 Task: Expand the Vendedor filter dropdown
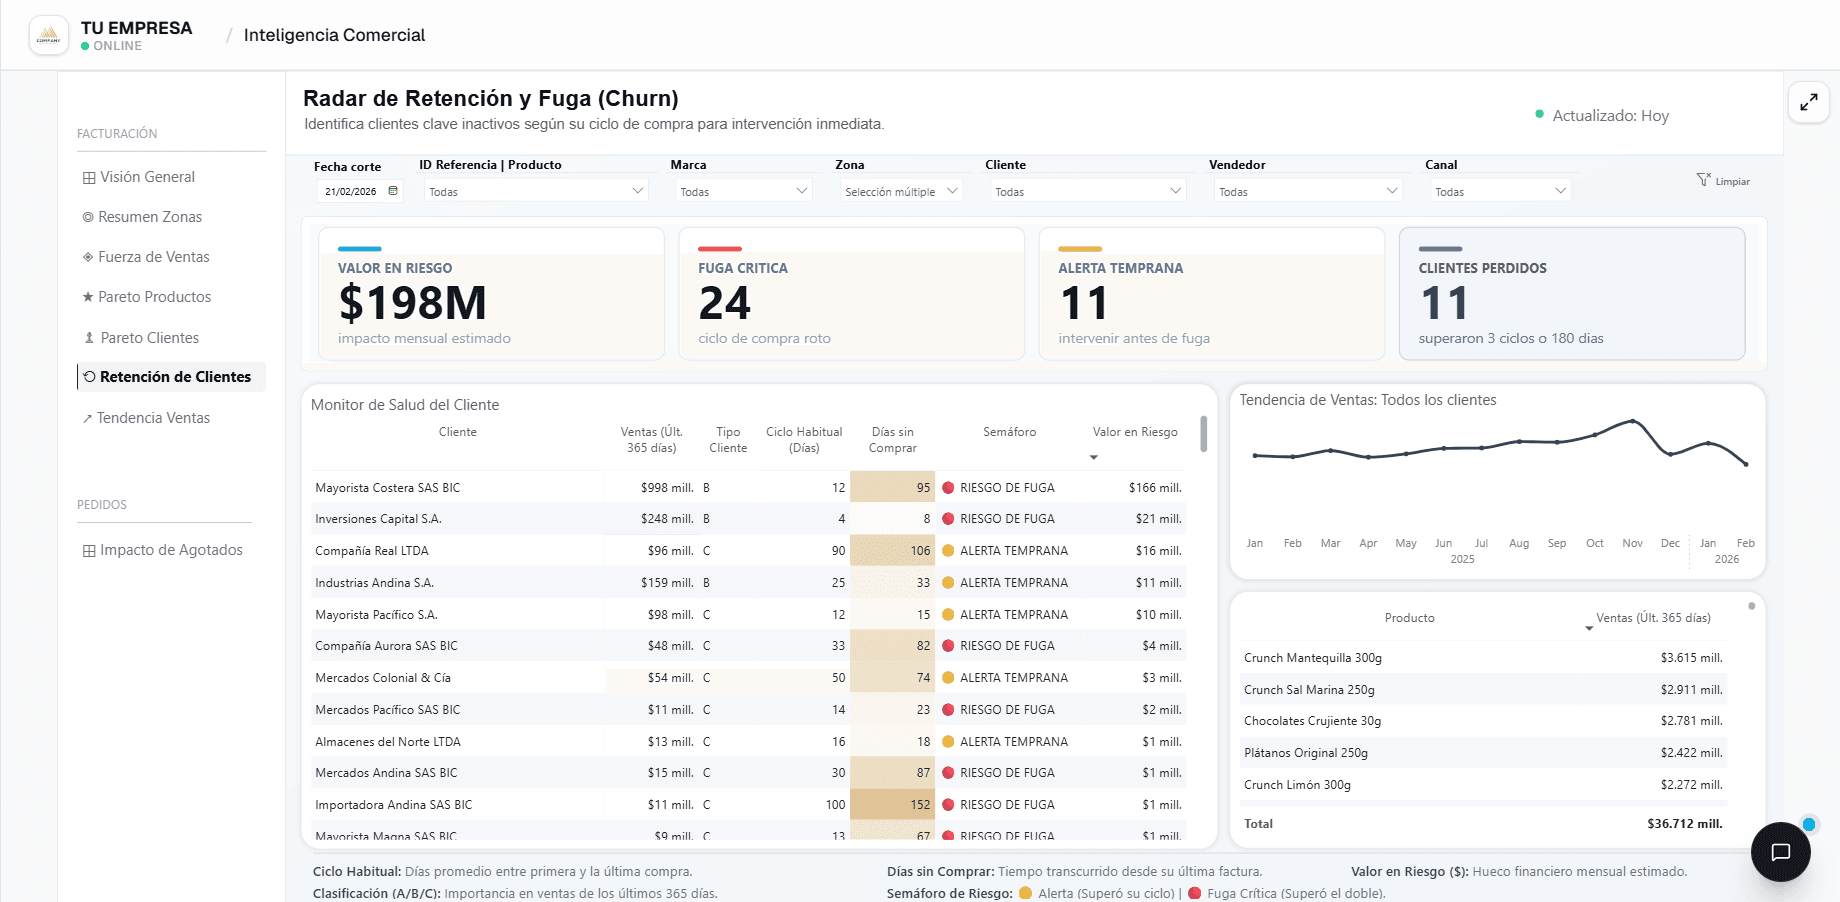tap(1308, 191)
